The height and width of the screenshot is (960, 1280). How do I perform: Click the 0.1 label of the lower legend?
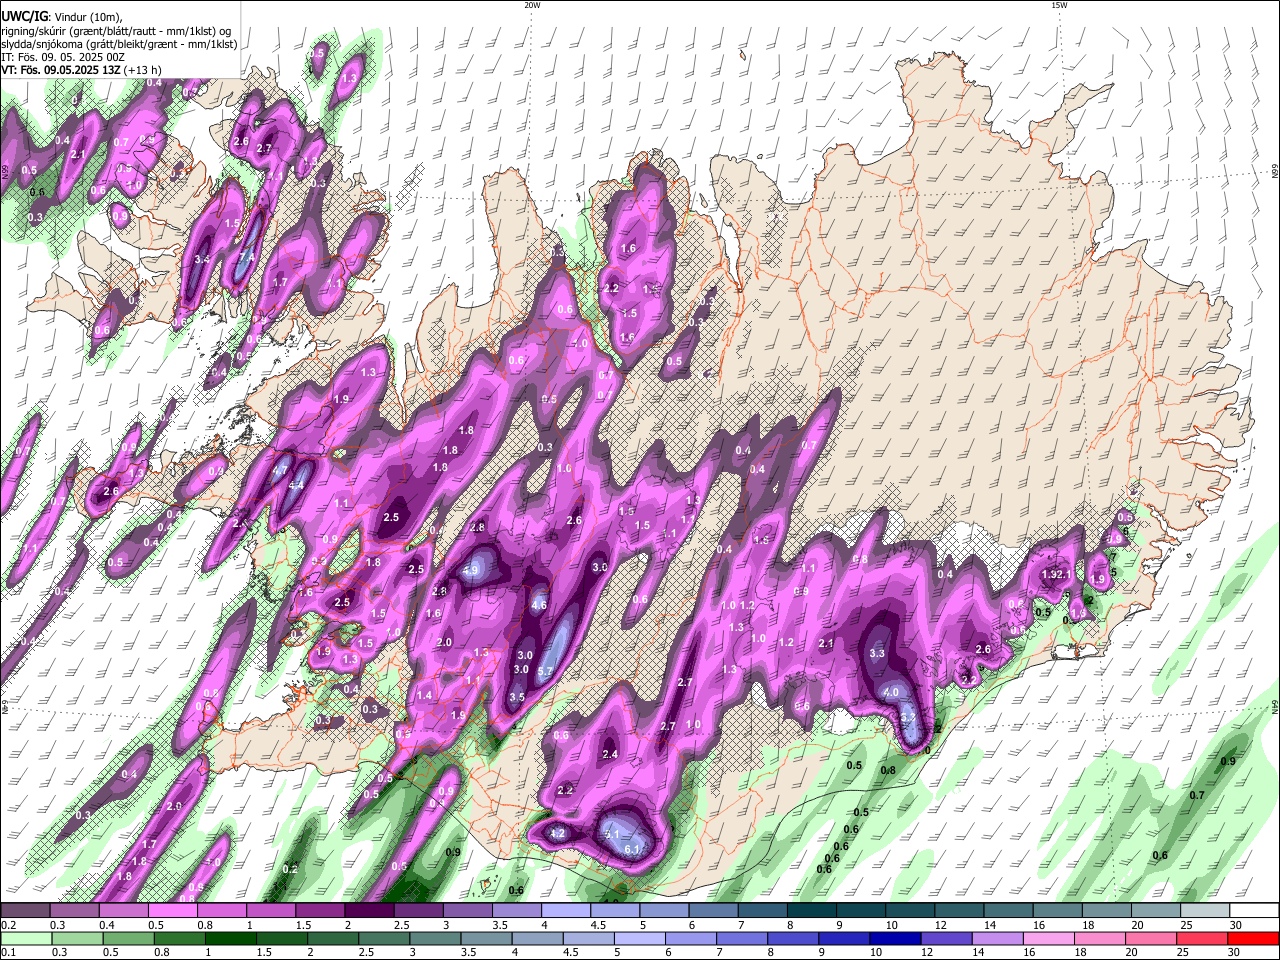point(8,952)
